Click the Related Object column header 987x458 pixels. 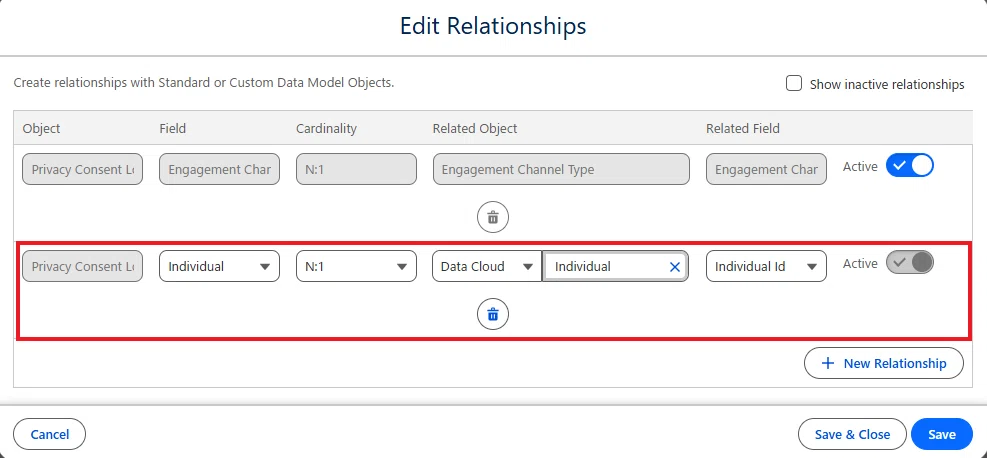point(475,128)
